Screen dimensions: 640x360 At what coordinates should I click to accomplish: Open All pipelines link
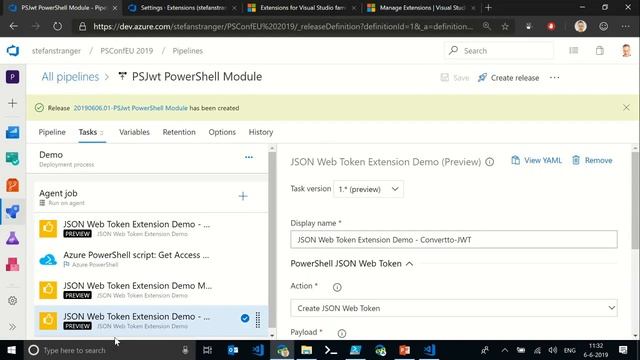point(70,77)
